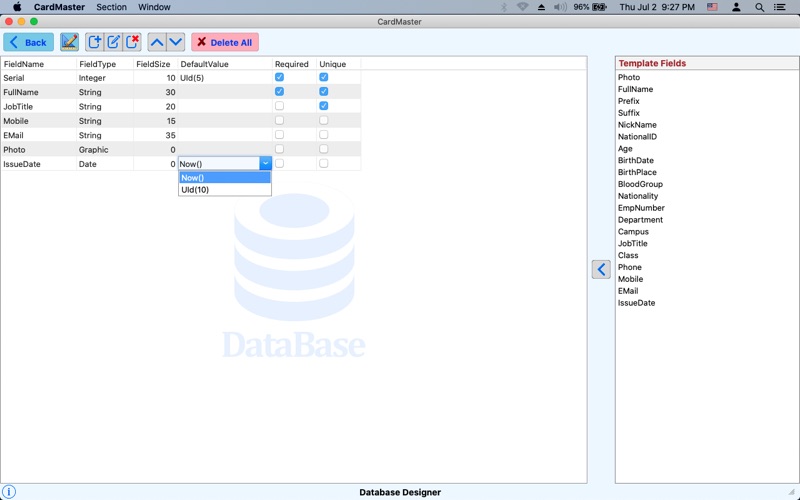
Task: Open the info icon in the status bar
Action: 9,492
